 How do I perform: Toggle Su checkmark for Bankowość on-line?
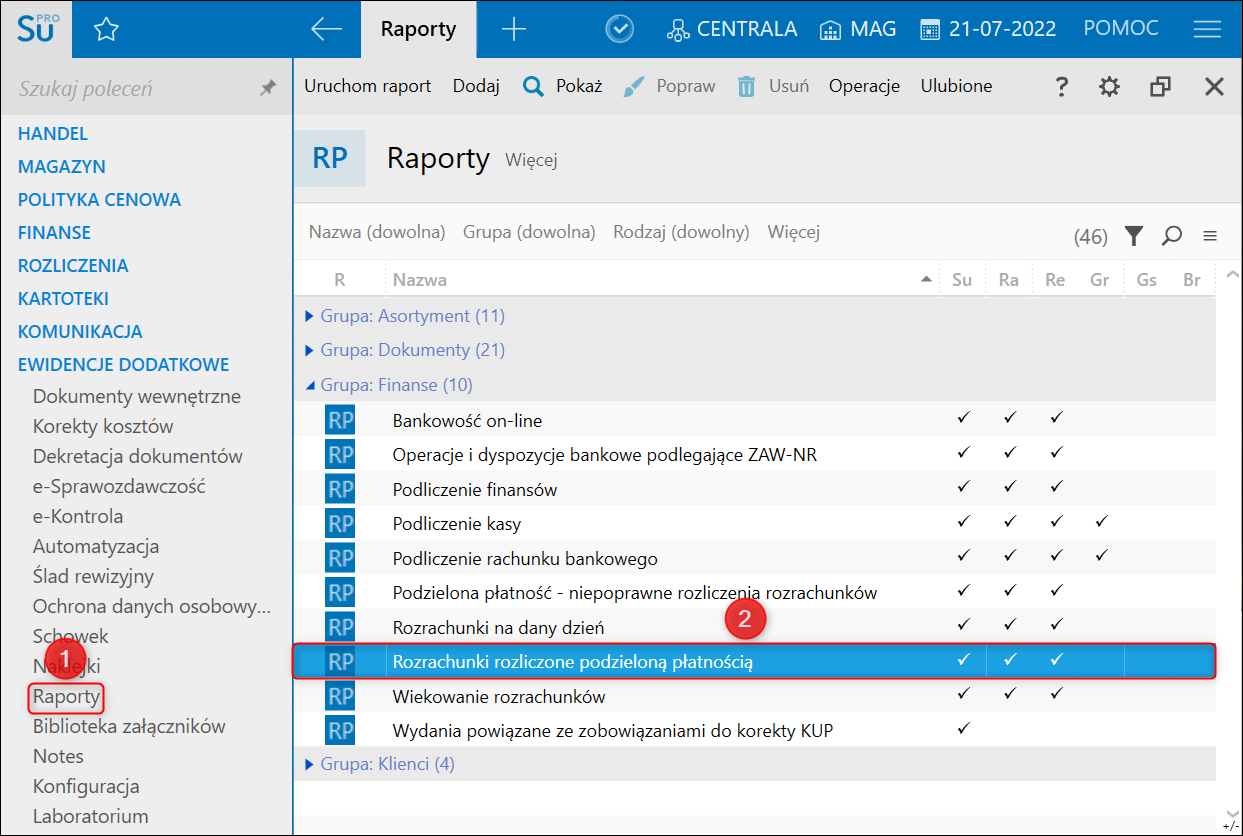(x=963, y=419)
